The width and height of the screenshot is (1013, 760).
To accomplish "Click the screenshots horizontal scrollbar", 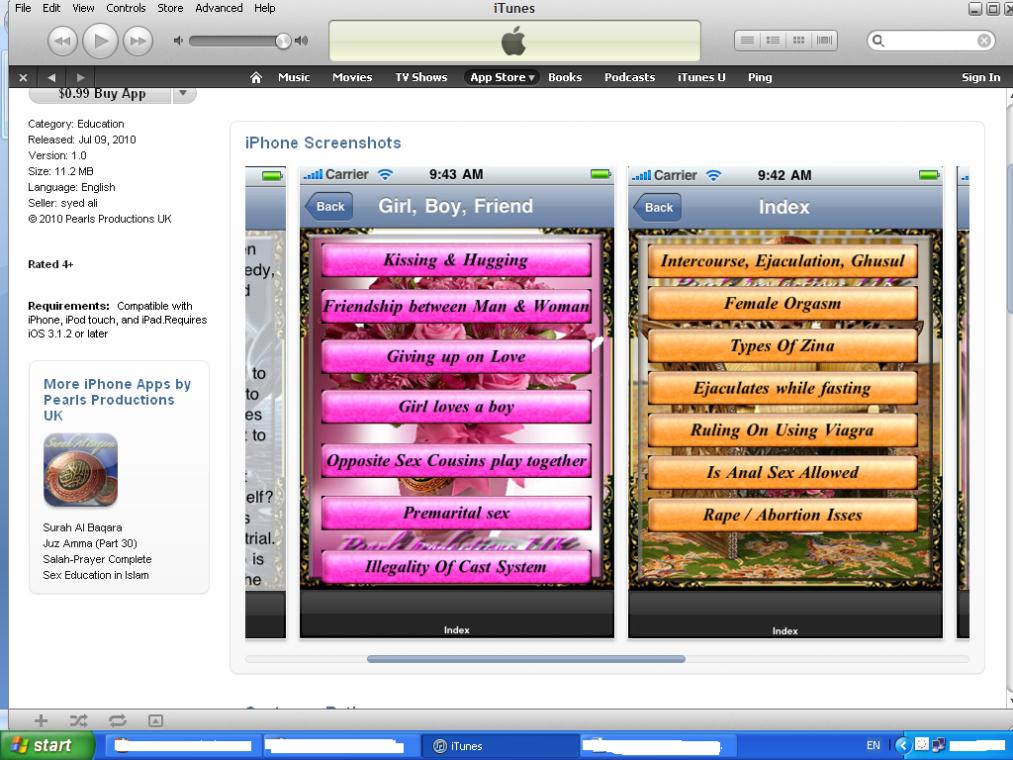I will pyautogui.click(x=526, y=659).
